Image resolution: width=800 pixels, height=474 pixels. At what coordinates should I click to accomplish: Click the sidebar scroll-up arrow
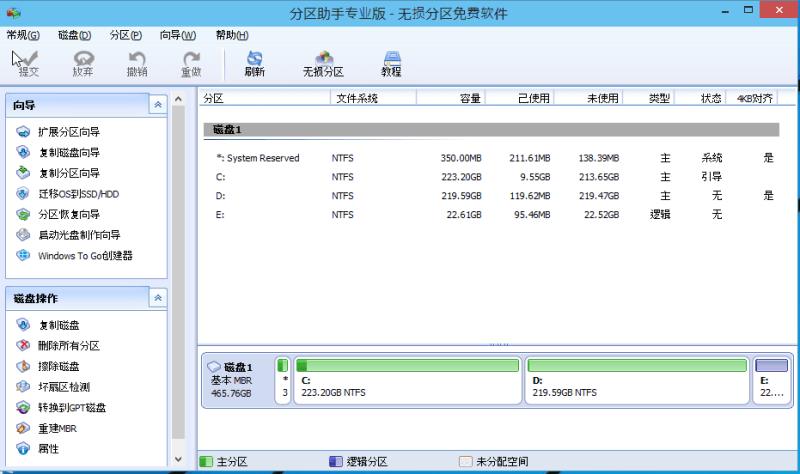tap(178, 99)
